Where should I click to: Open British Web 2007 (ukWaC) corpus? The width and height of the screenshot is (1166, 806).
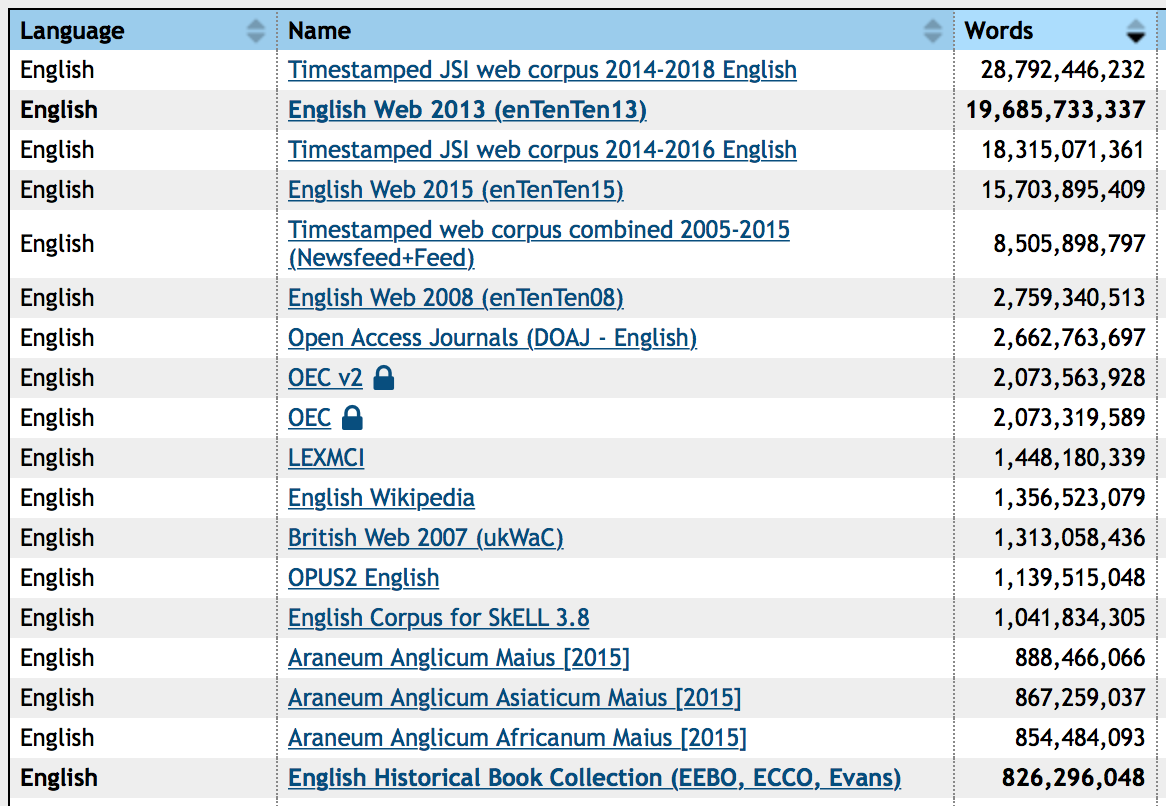425,538
